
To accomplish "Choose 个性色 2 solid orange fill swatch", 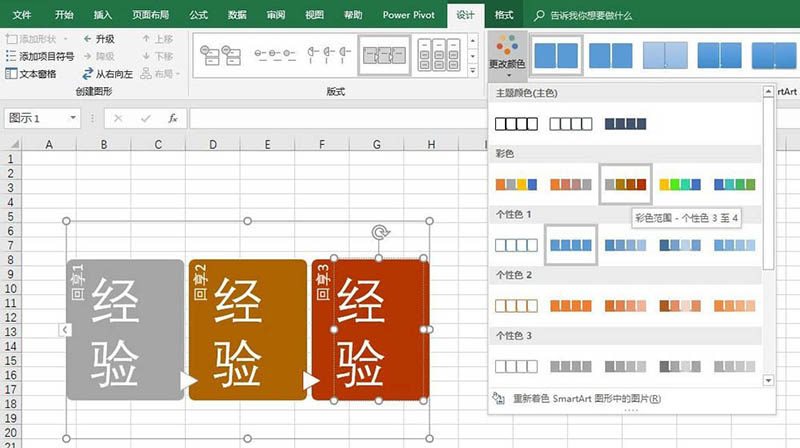I will point(571,306).
